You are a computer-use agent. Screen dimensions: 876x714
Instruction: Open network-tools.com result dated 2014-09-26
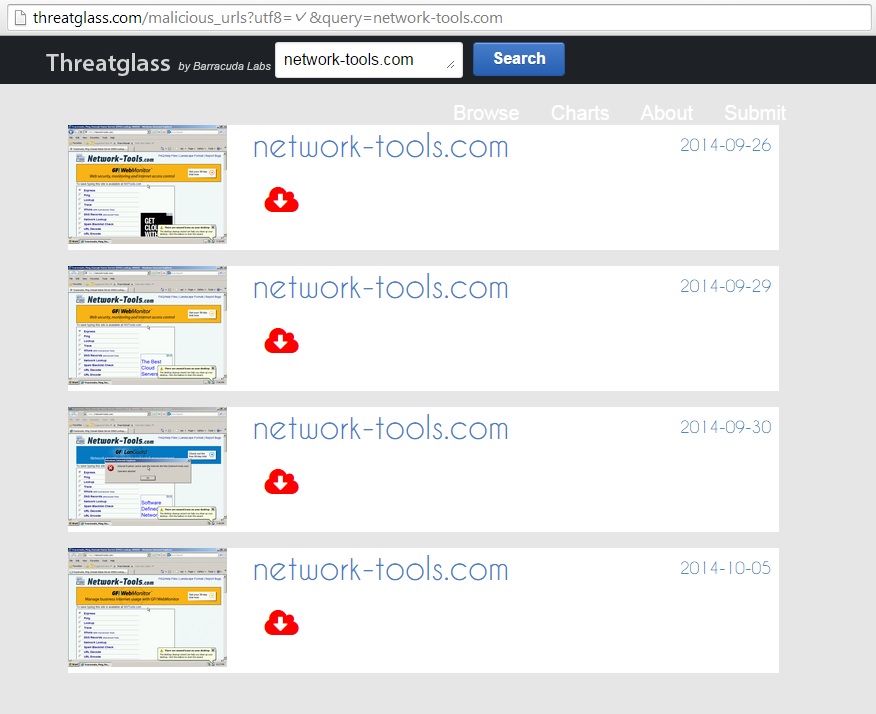pos(380,147)
